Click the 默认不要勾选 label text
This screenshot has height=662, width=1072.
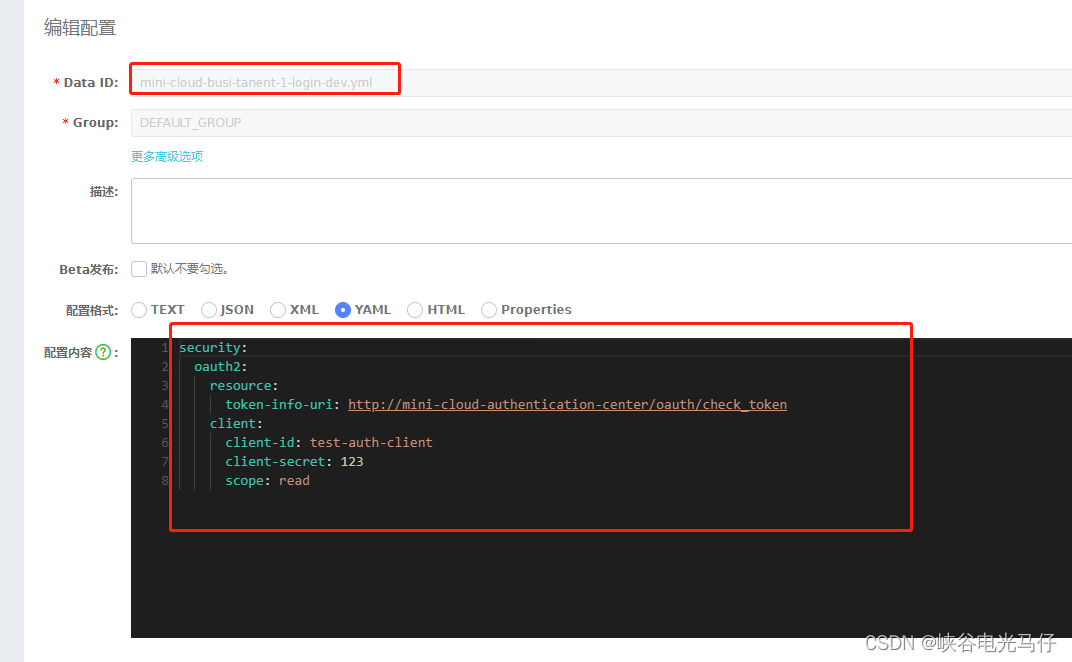(189, 269)
